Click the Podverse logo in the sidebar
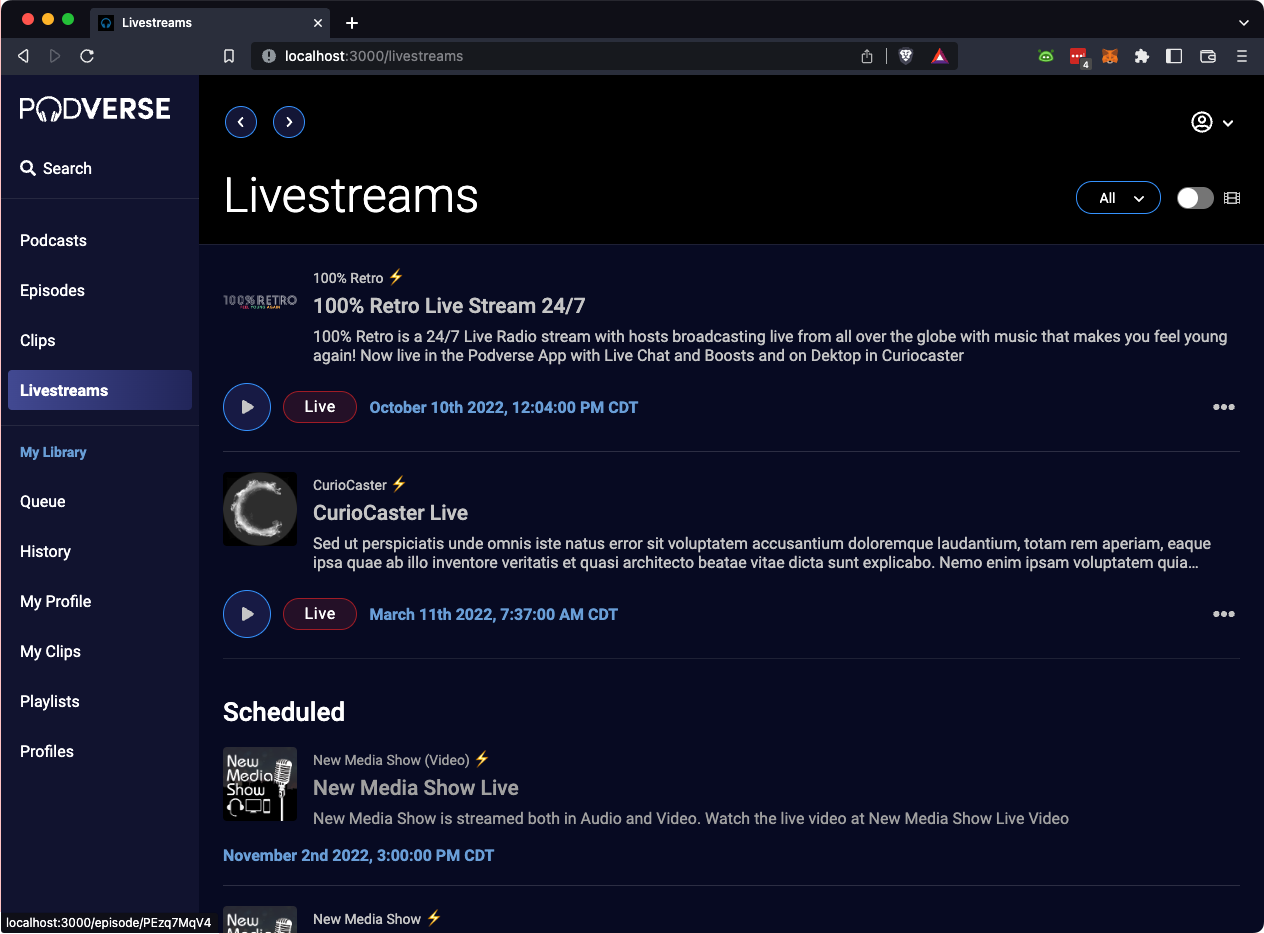This screenshot has height=934, width=1264. [x=95, y=108]
